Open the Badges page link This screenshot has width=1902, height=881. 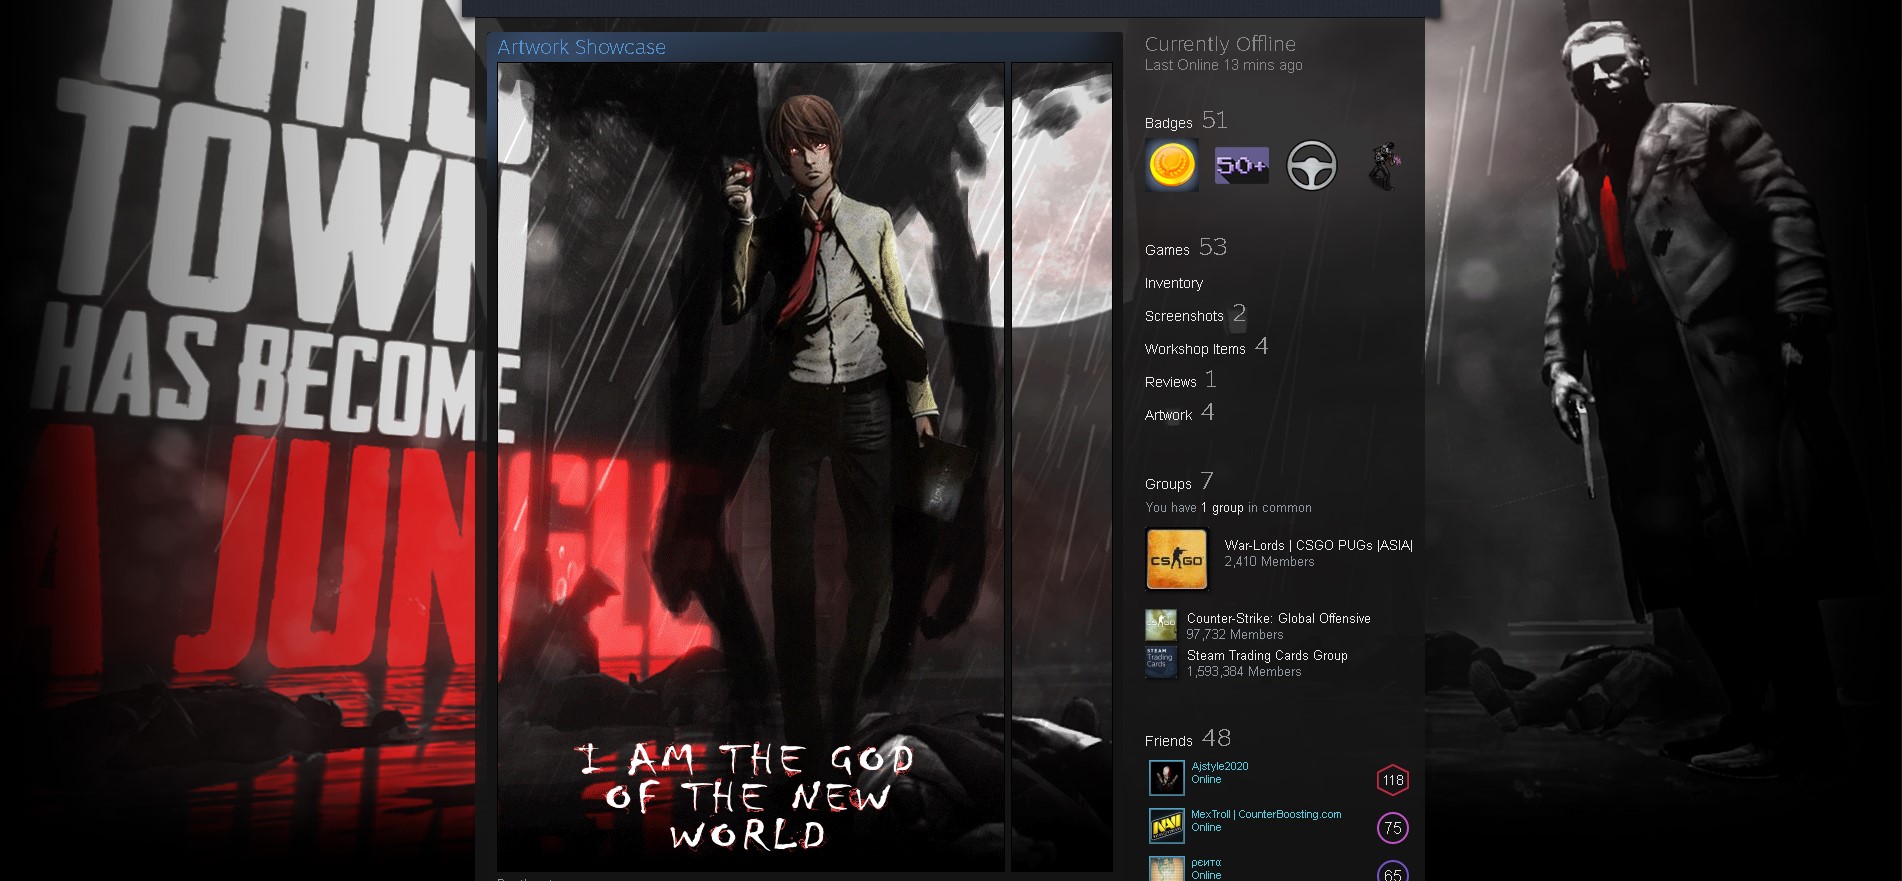point(1169,123)
